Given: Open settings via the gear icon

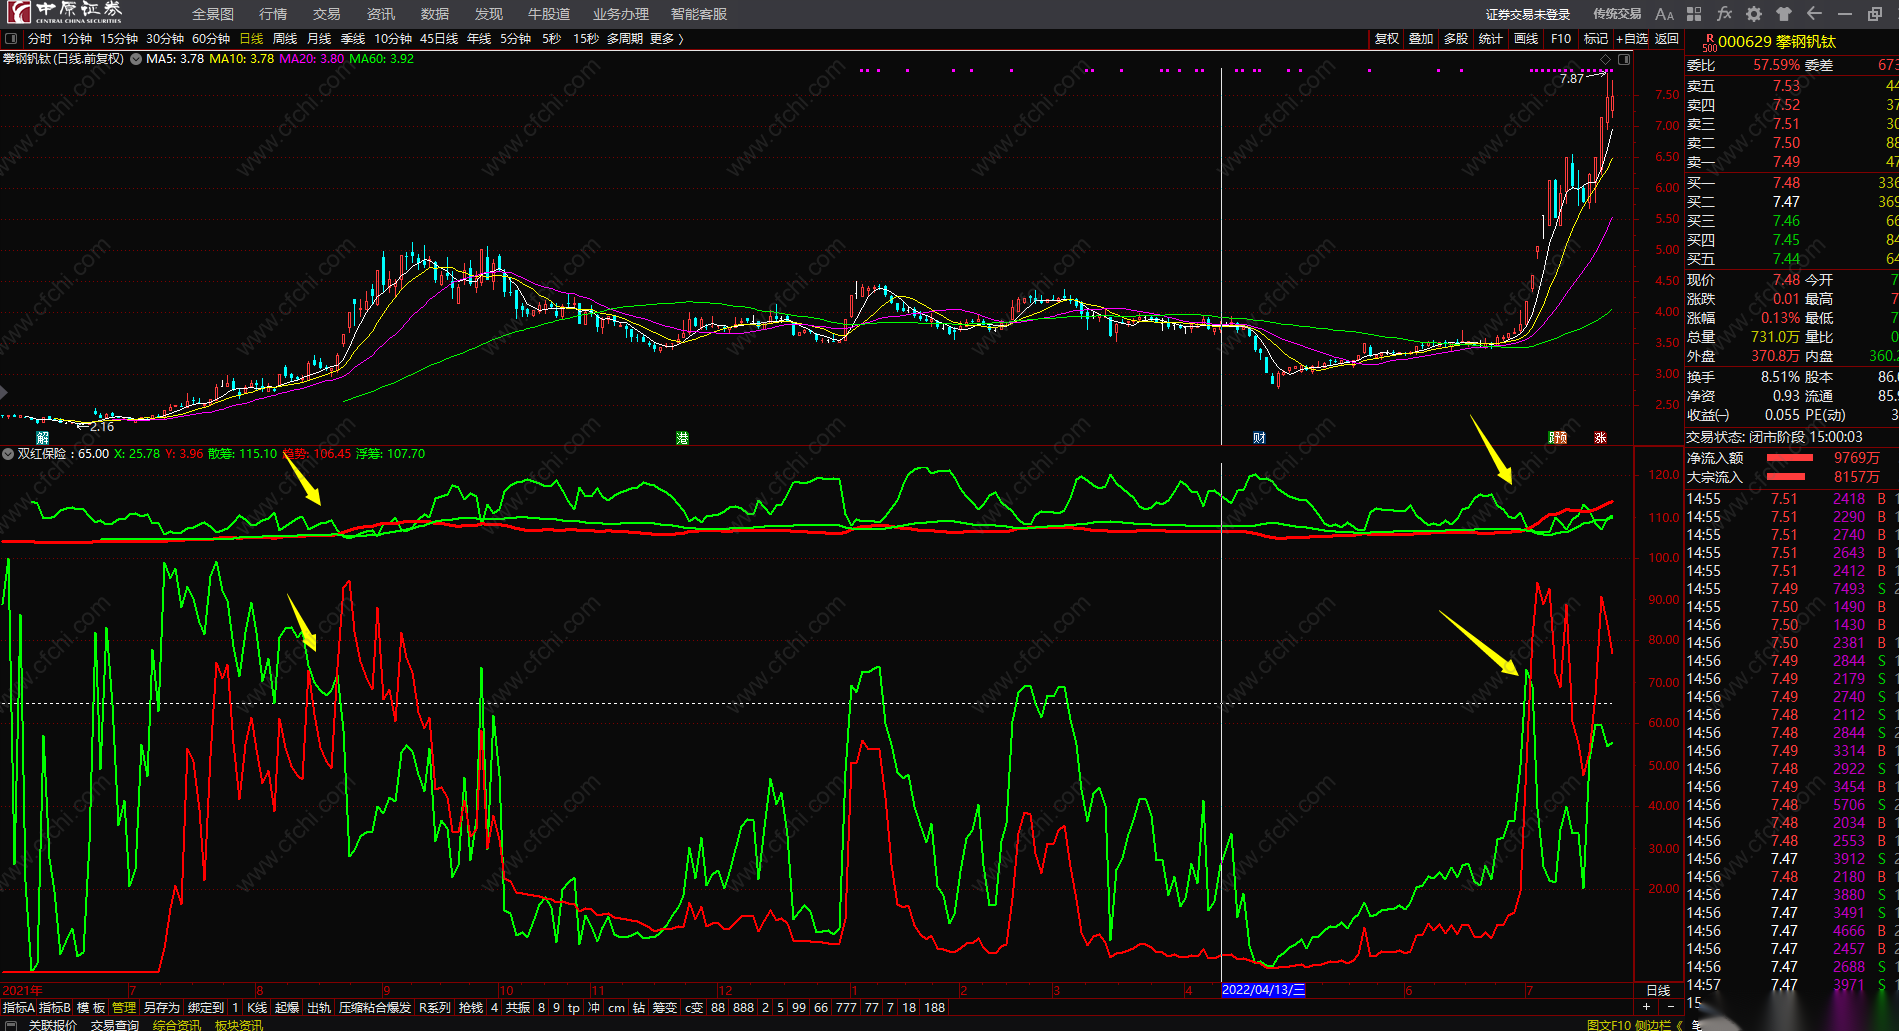Looking at the screenshot, I should tap(1754, 14).
